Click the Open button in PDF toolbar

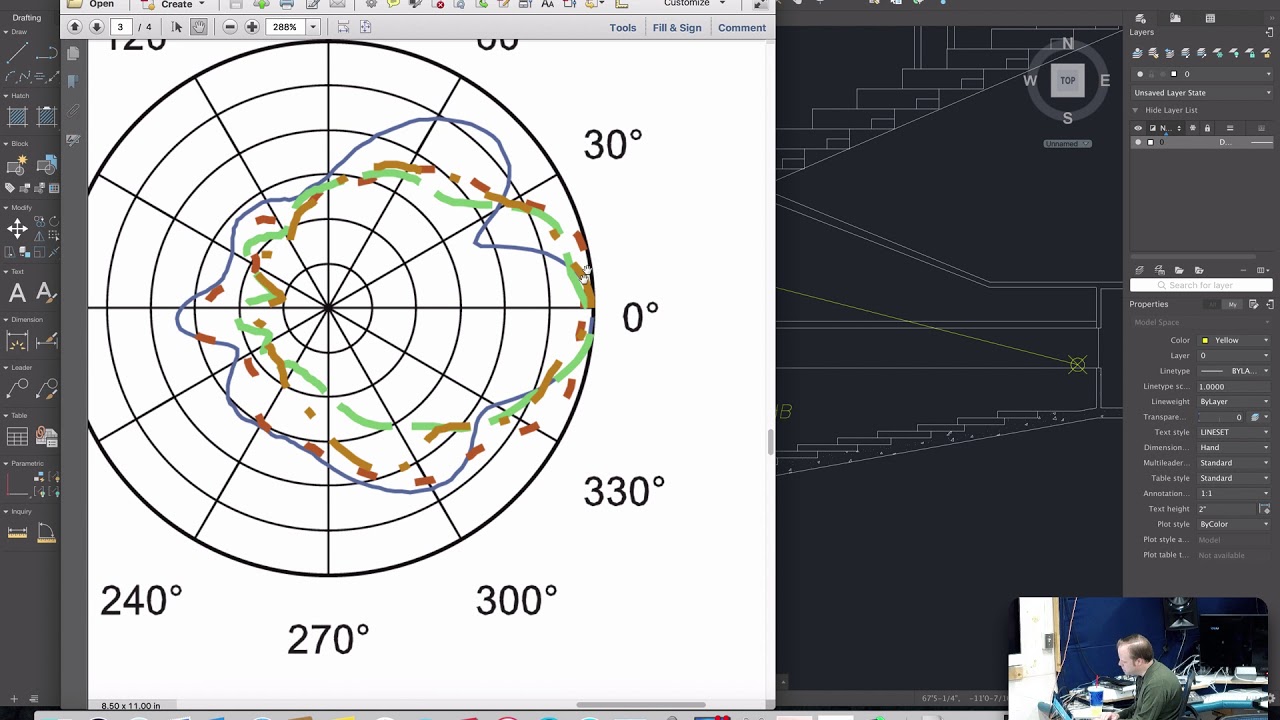coord(92,4)
